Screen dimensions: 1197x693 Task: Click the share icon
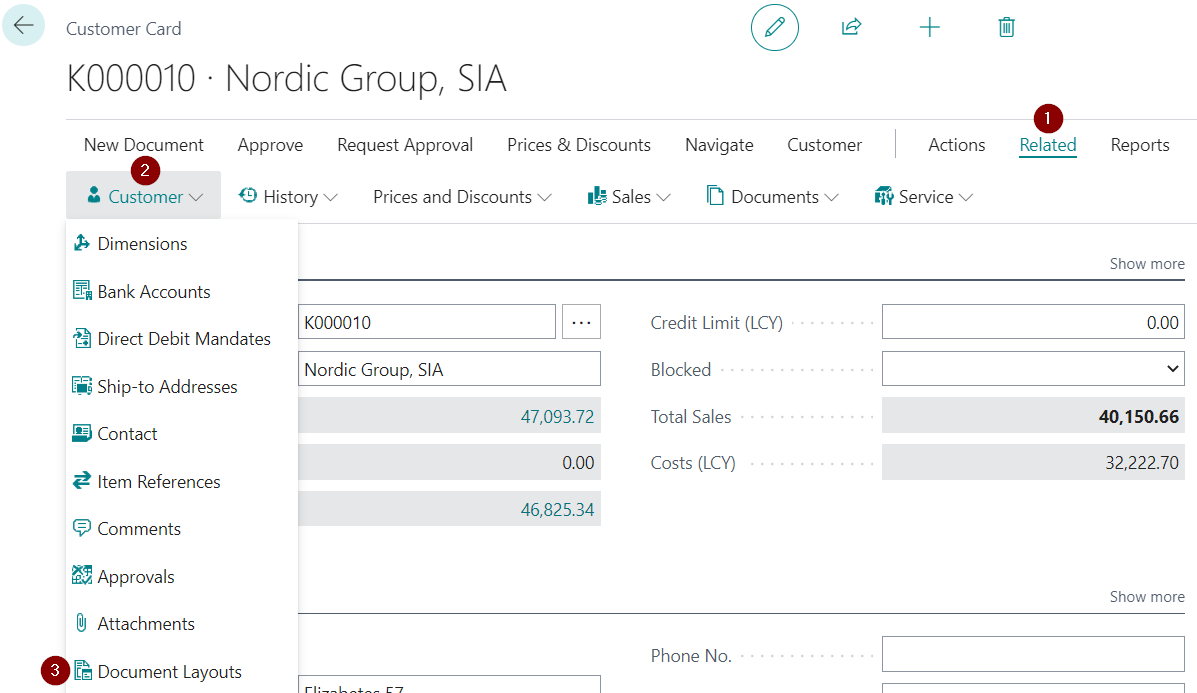tap(851, 27)
